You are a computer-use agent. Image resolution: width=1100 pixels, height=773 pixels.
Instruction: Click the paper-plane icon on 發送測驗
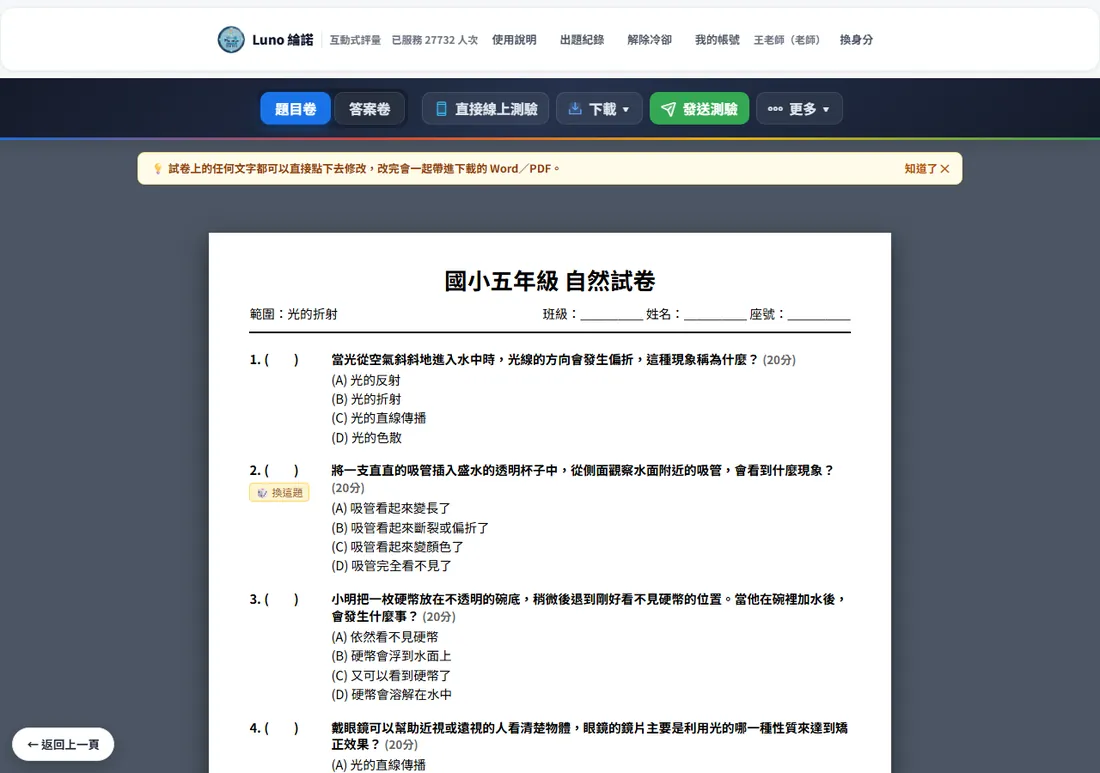(x=669, y=109)
